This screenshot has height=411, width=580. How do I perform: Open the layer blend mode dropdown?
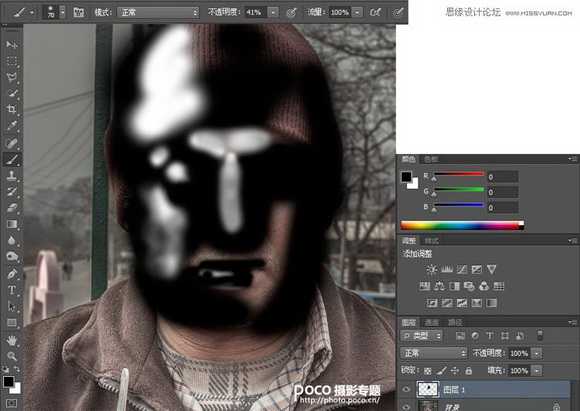[x=434, y=353]
